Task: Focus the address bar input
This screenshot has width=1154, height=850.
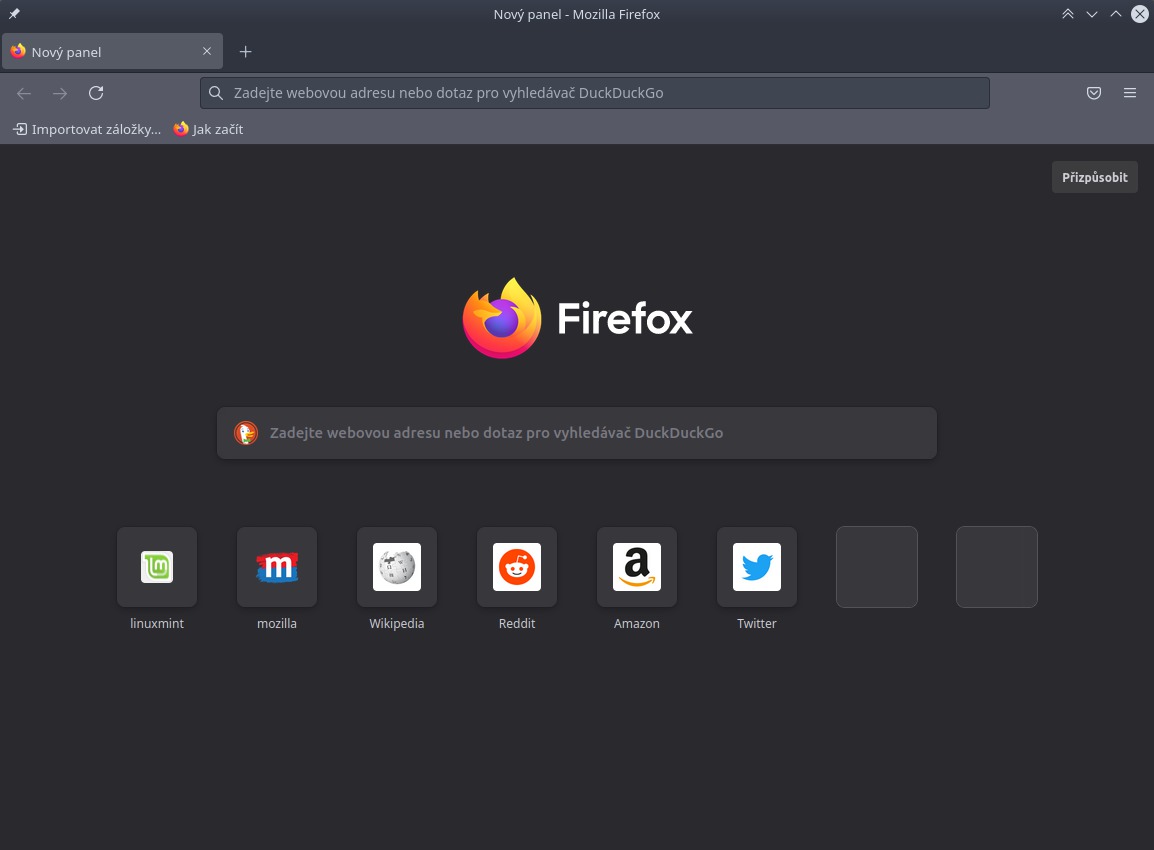Action: coord(595,93)
